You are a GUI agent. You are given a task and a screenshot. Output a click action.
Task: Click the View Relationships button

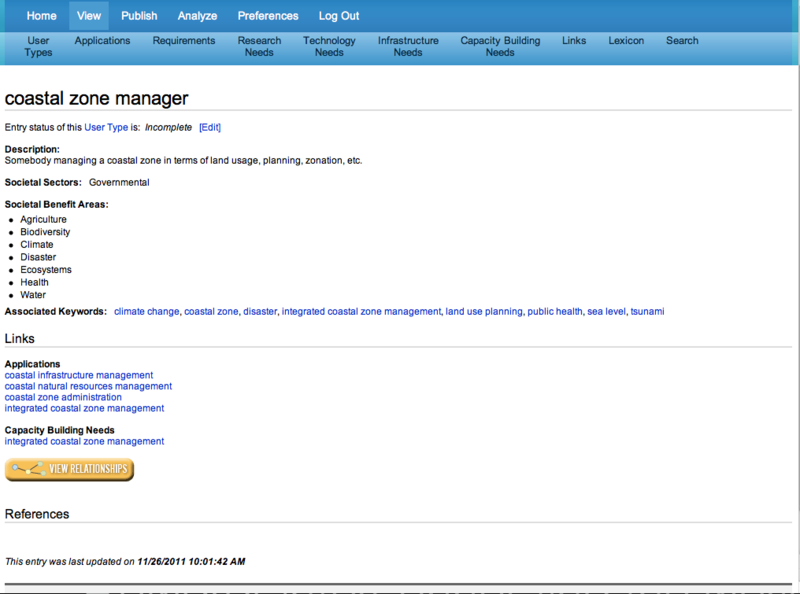(x=69, y=469)
